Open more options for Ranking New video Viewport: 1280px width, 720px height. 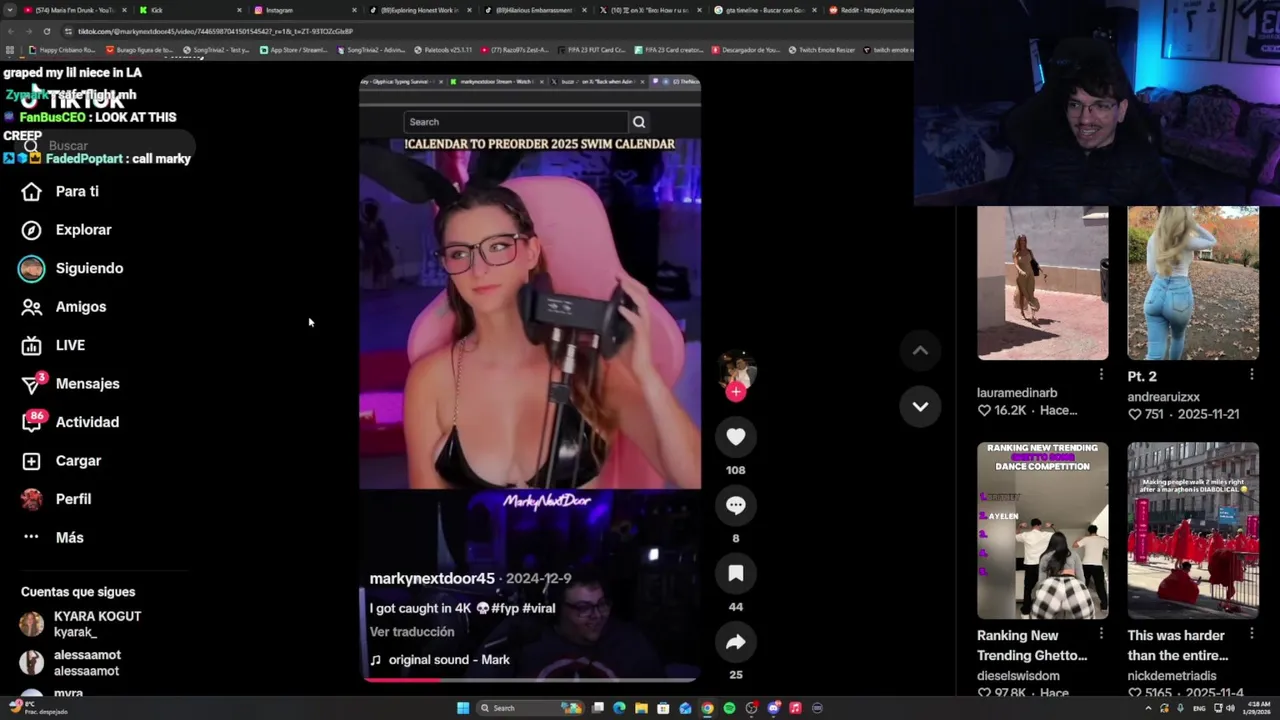point(1101,634)
